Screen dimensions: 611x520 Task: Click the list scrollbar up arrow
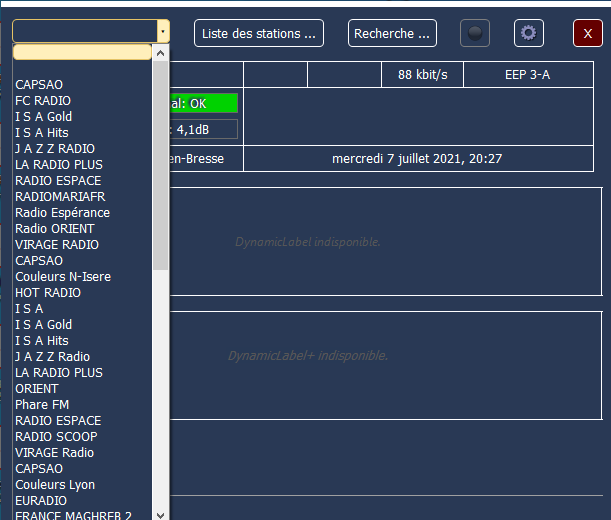point(161,53)
